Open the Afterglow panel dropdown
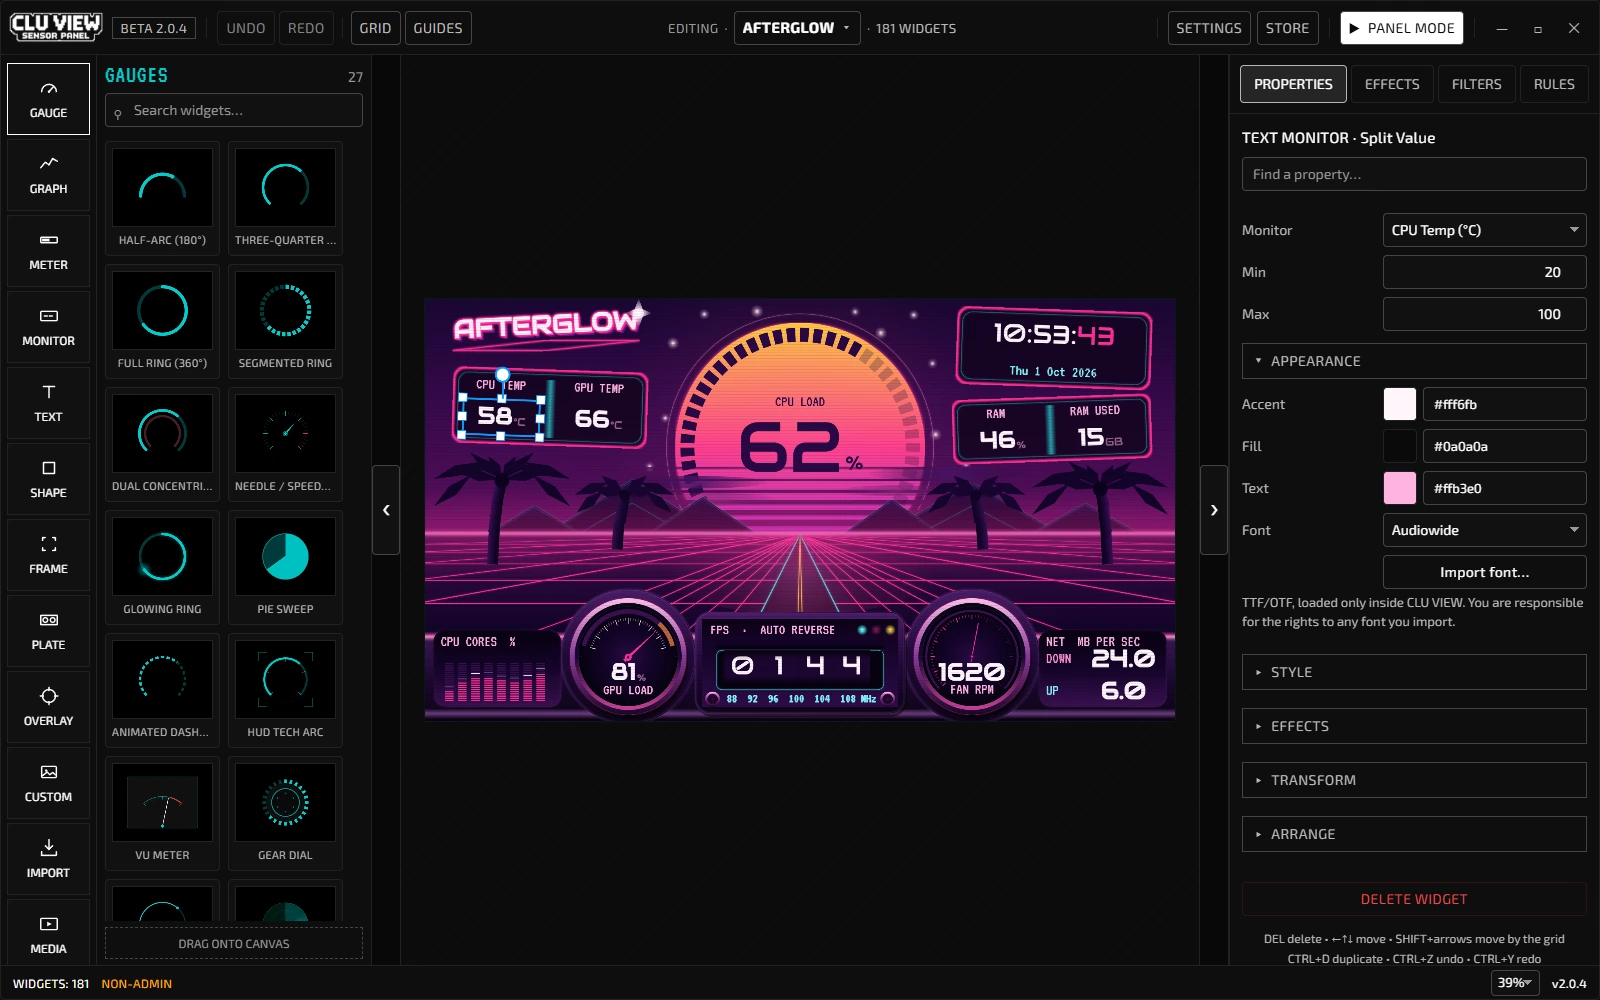The image size is (1600, 1000). pyautogui.click(x=797, y=28)
